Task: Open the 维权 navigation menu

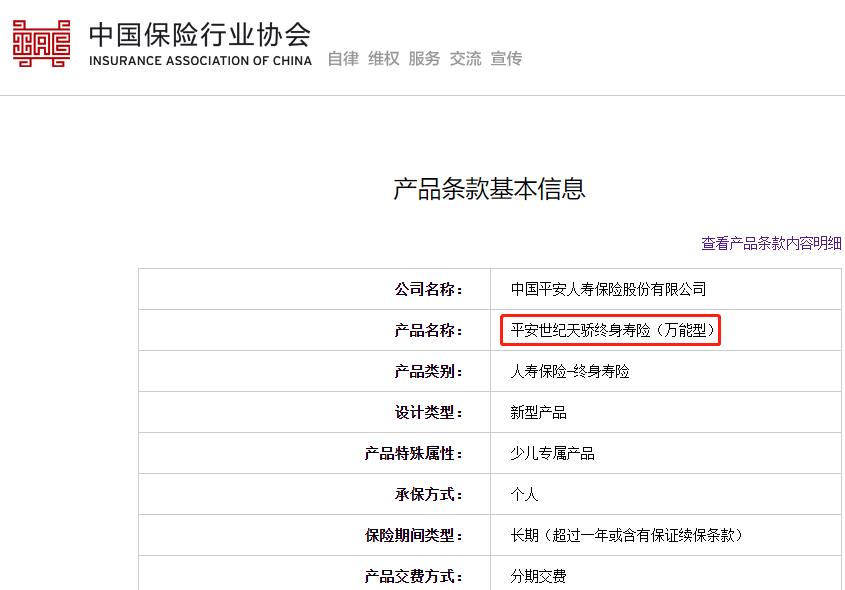Action: (x=383, y=58)
